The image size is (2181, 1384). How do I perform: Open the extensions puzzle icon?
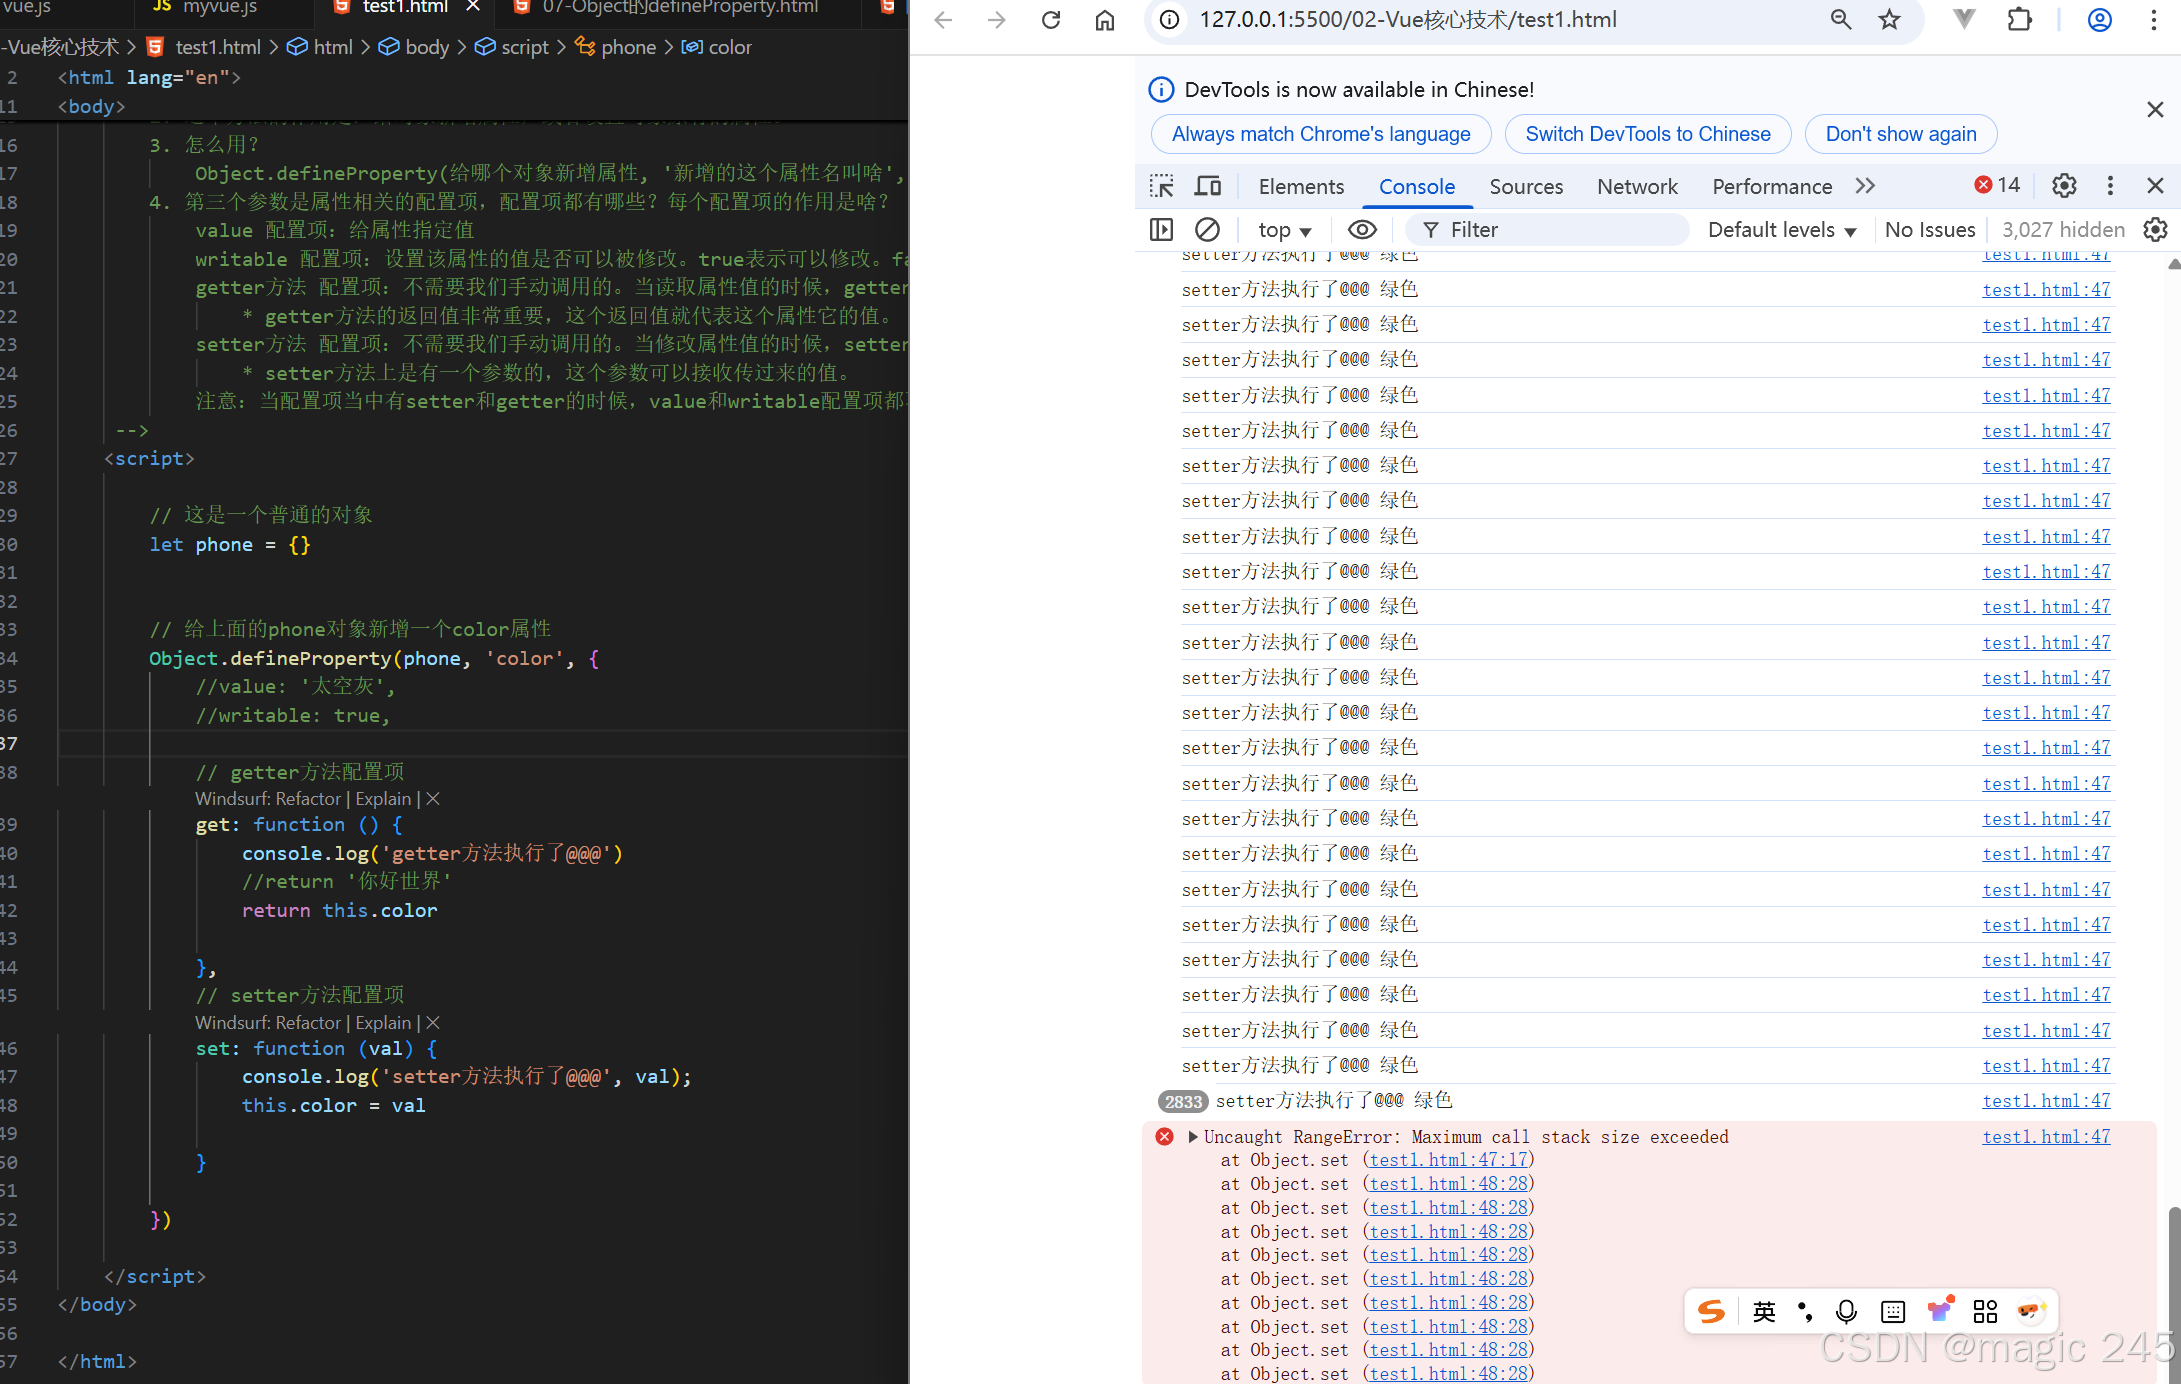pos(2019,20)
